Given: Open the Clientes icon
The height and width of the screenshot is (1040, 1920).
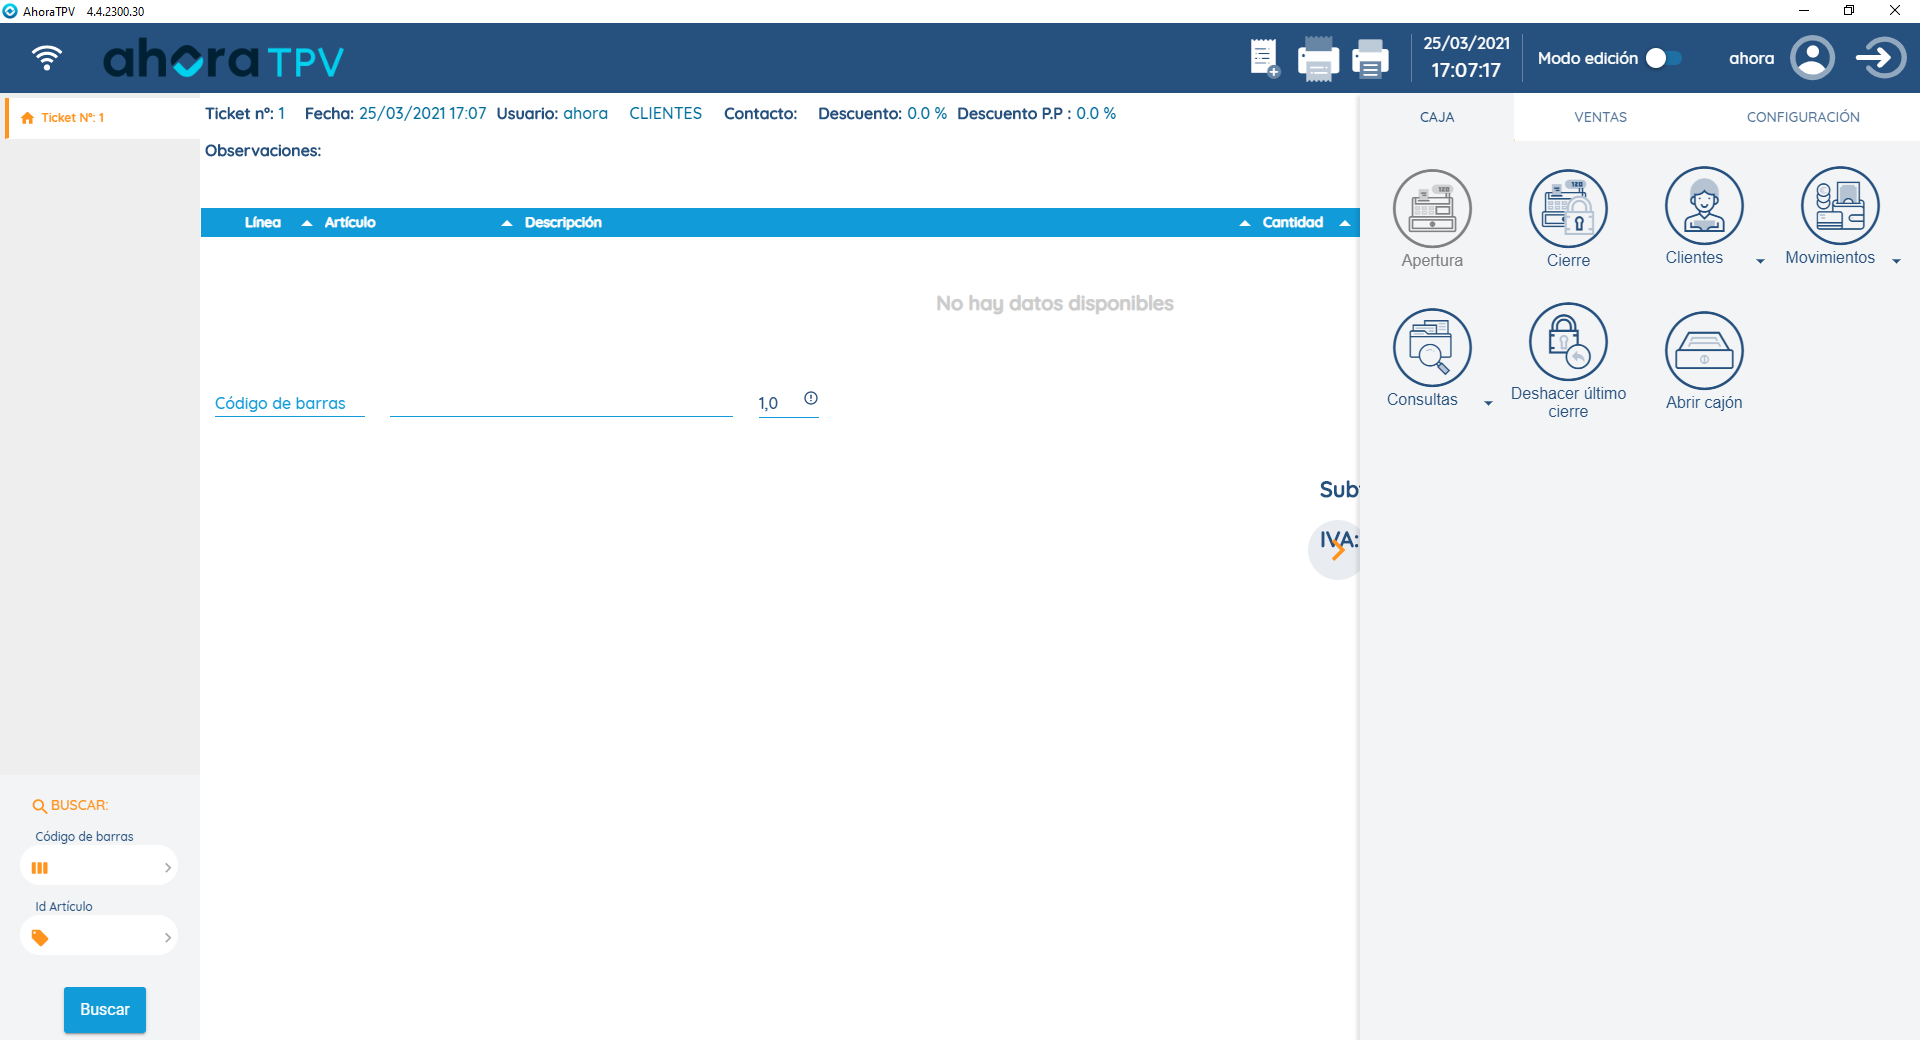Looking at the screenshot, I should point(1704,206).
